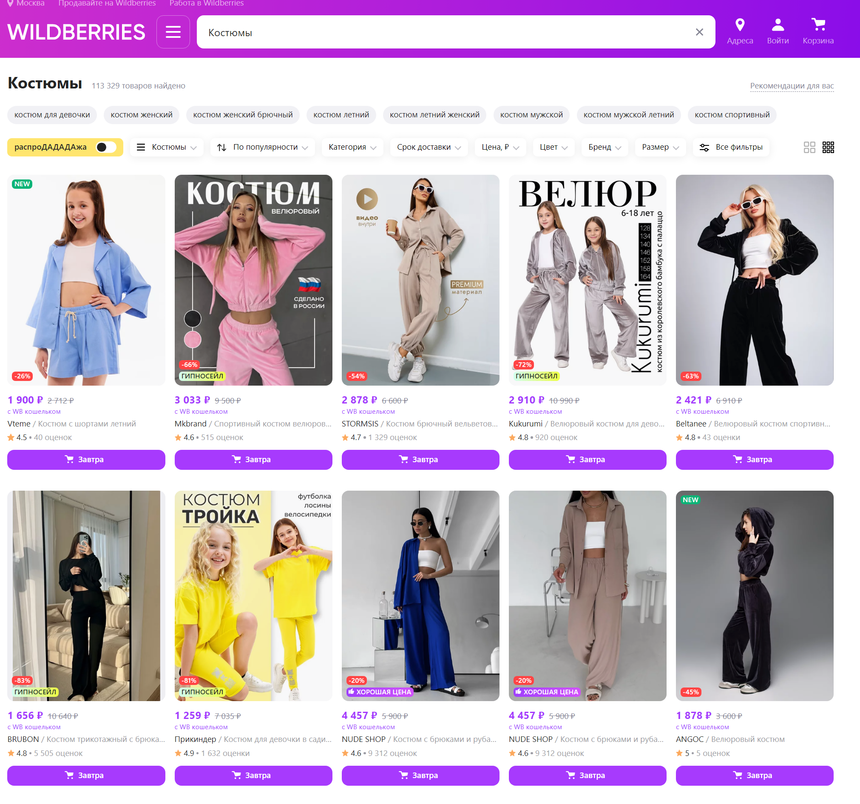Viewport: 860px width, 804px height.
Task: Add Vteme shorts costume to cart
Action: click(x=86, y=460)
